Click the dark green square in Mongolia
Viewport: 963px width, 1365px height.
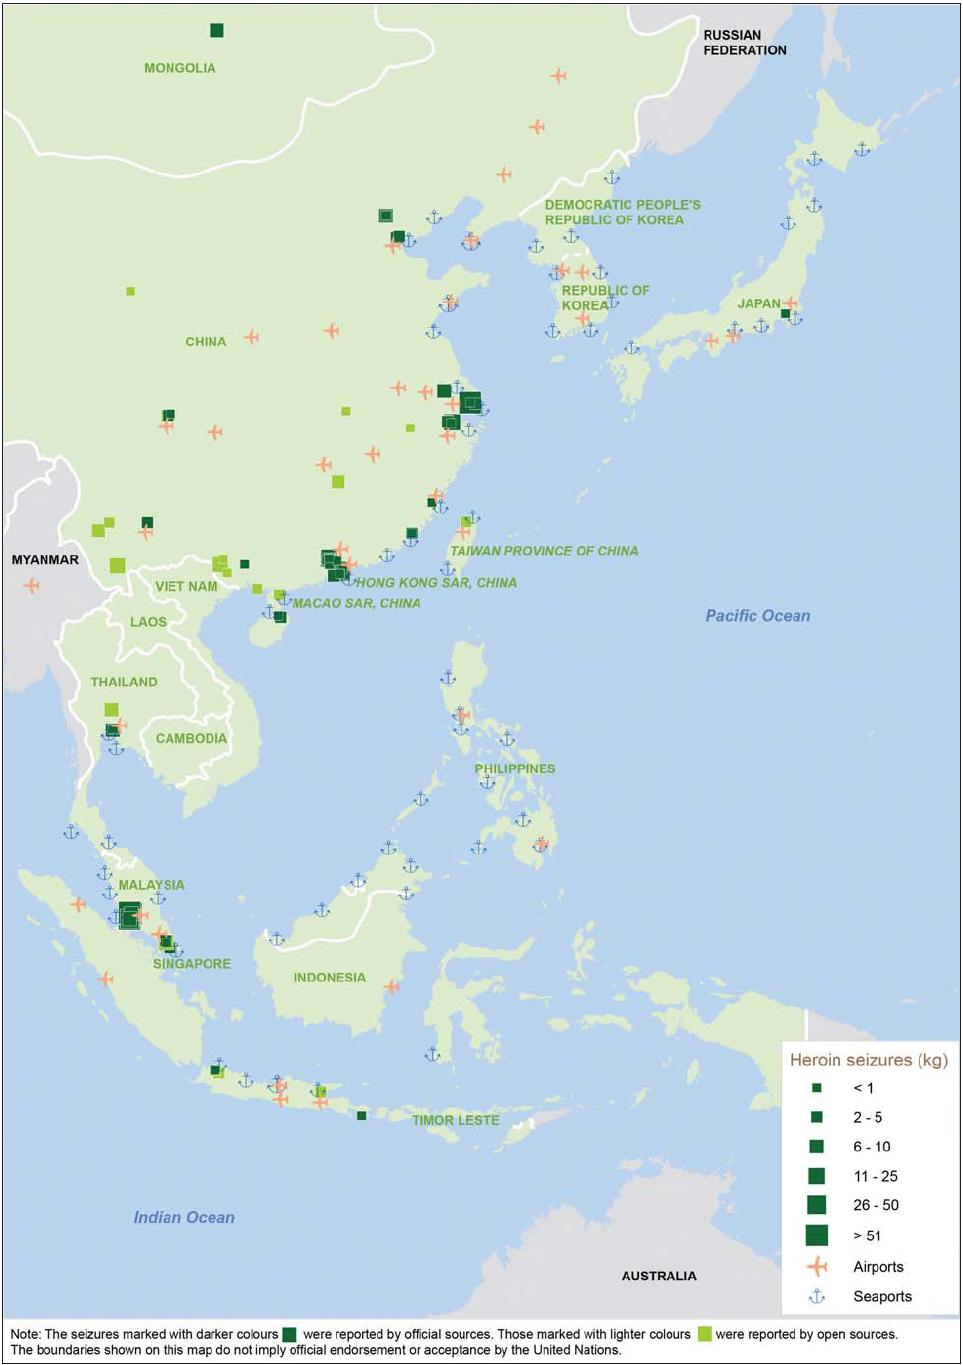217,30
